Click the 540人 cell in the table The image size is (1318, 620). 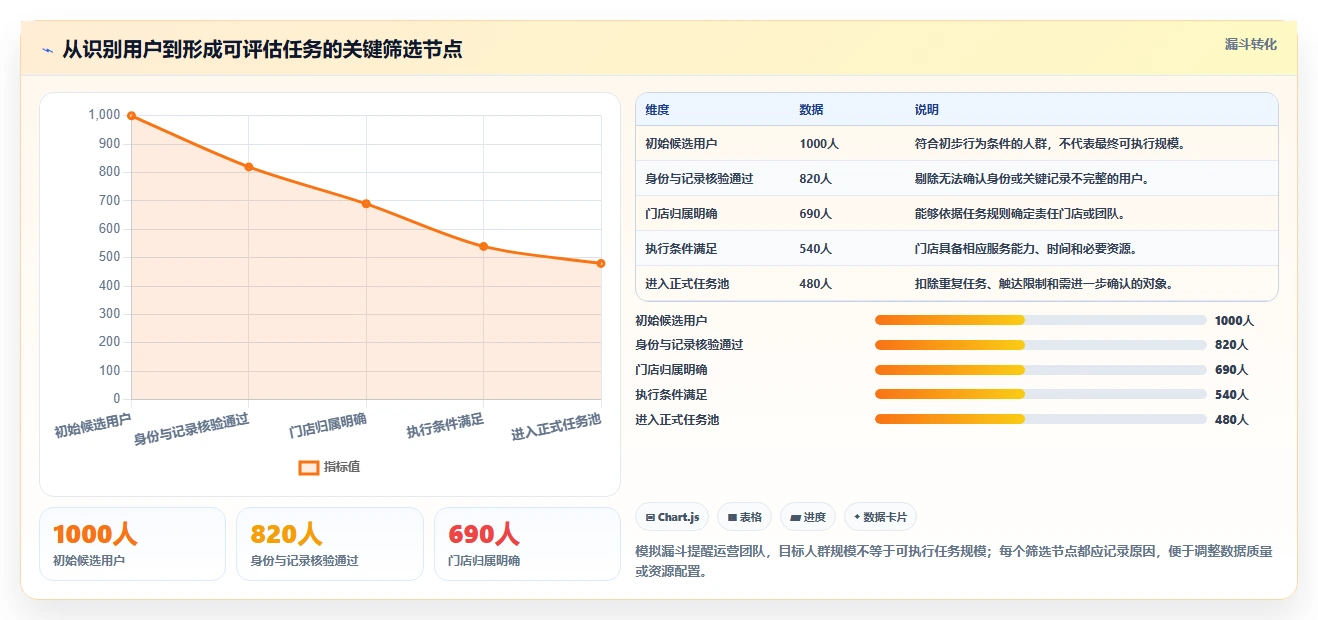click(815, 249)
